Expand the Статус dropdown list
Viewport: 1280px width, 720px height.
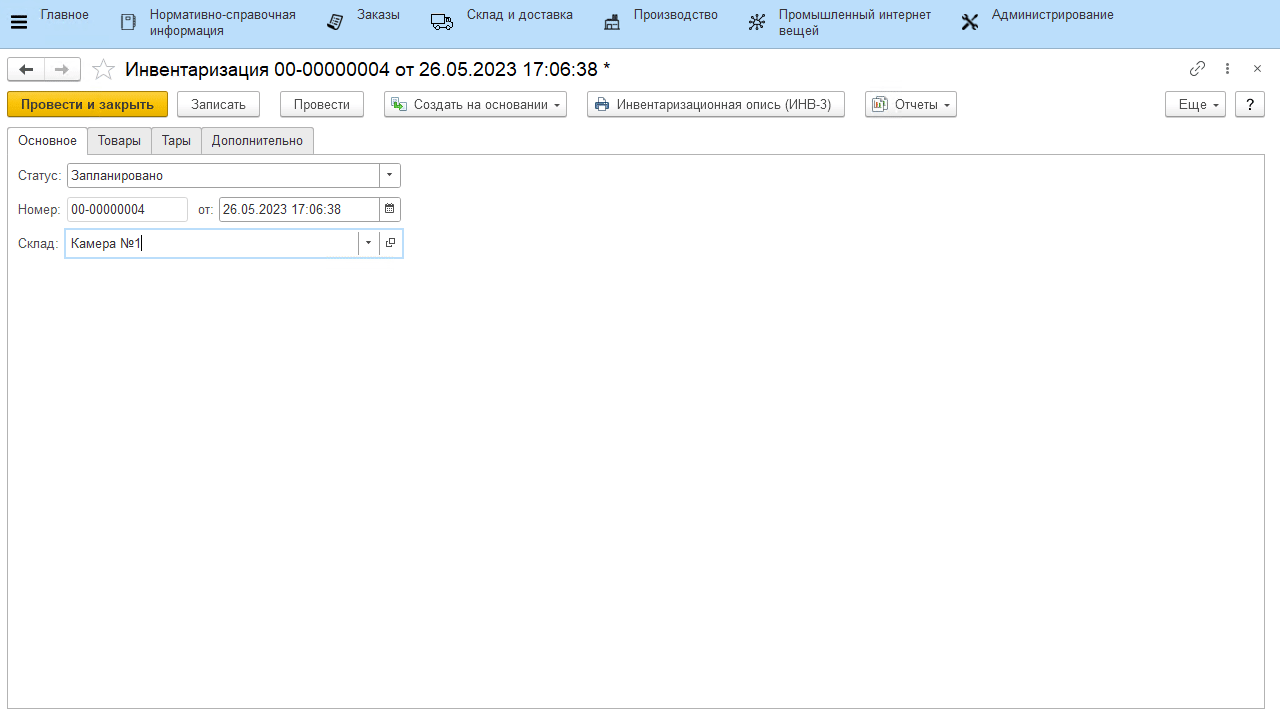[390, 176]
